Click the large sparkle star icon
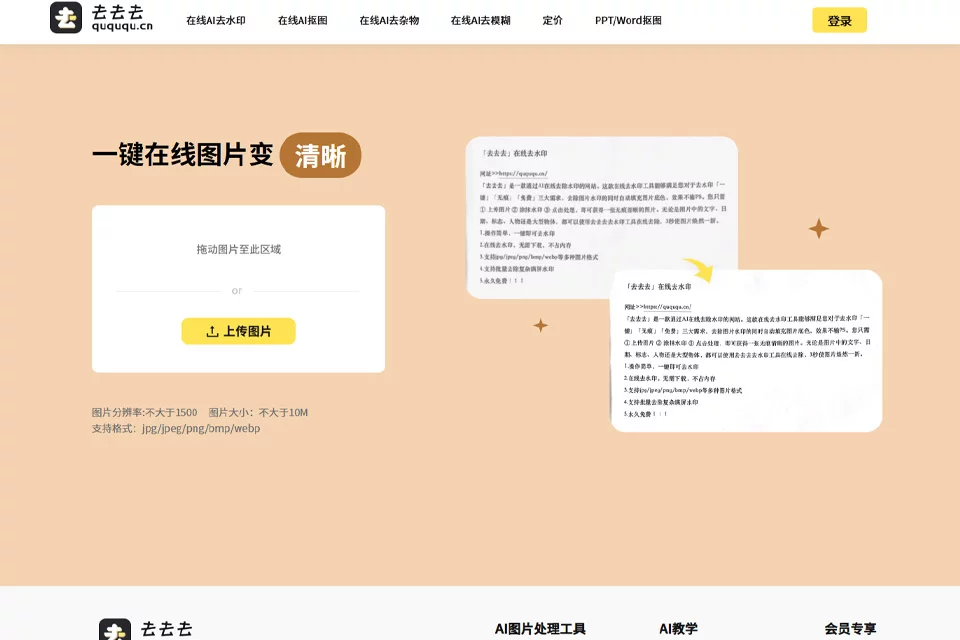The image size is (960, 640). [x=819, y=228]
